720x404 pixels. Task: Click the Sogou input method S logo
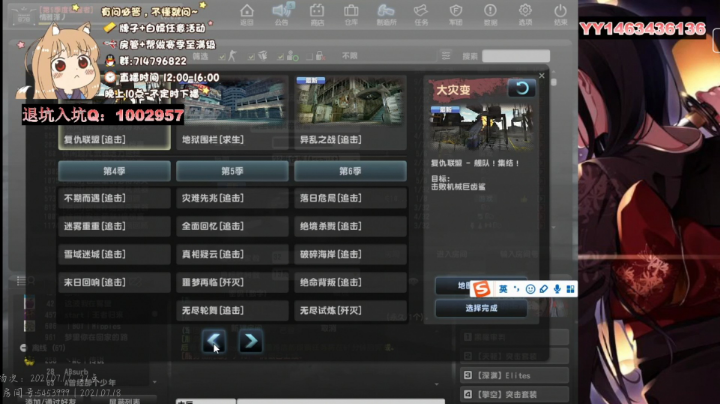pos(481,289)
